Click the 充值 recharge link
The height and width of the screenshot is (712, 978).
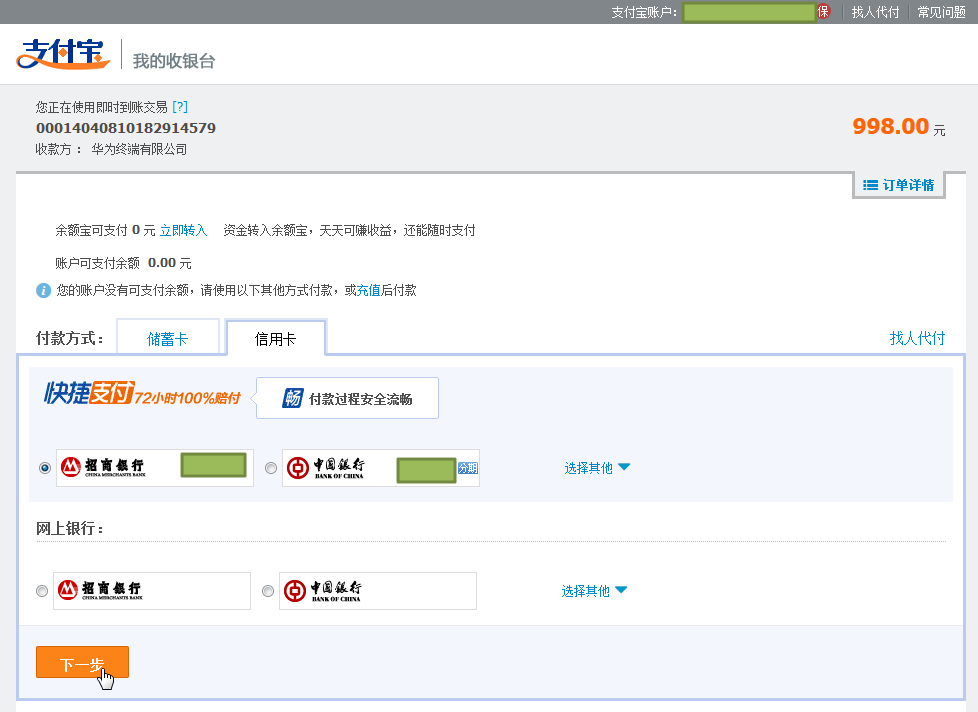point(369,291)
